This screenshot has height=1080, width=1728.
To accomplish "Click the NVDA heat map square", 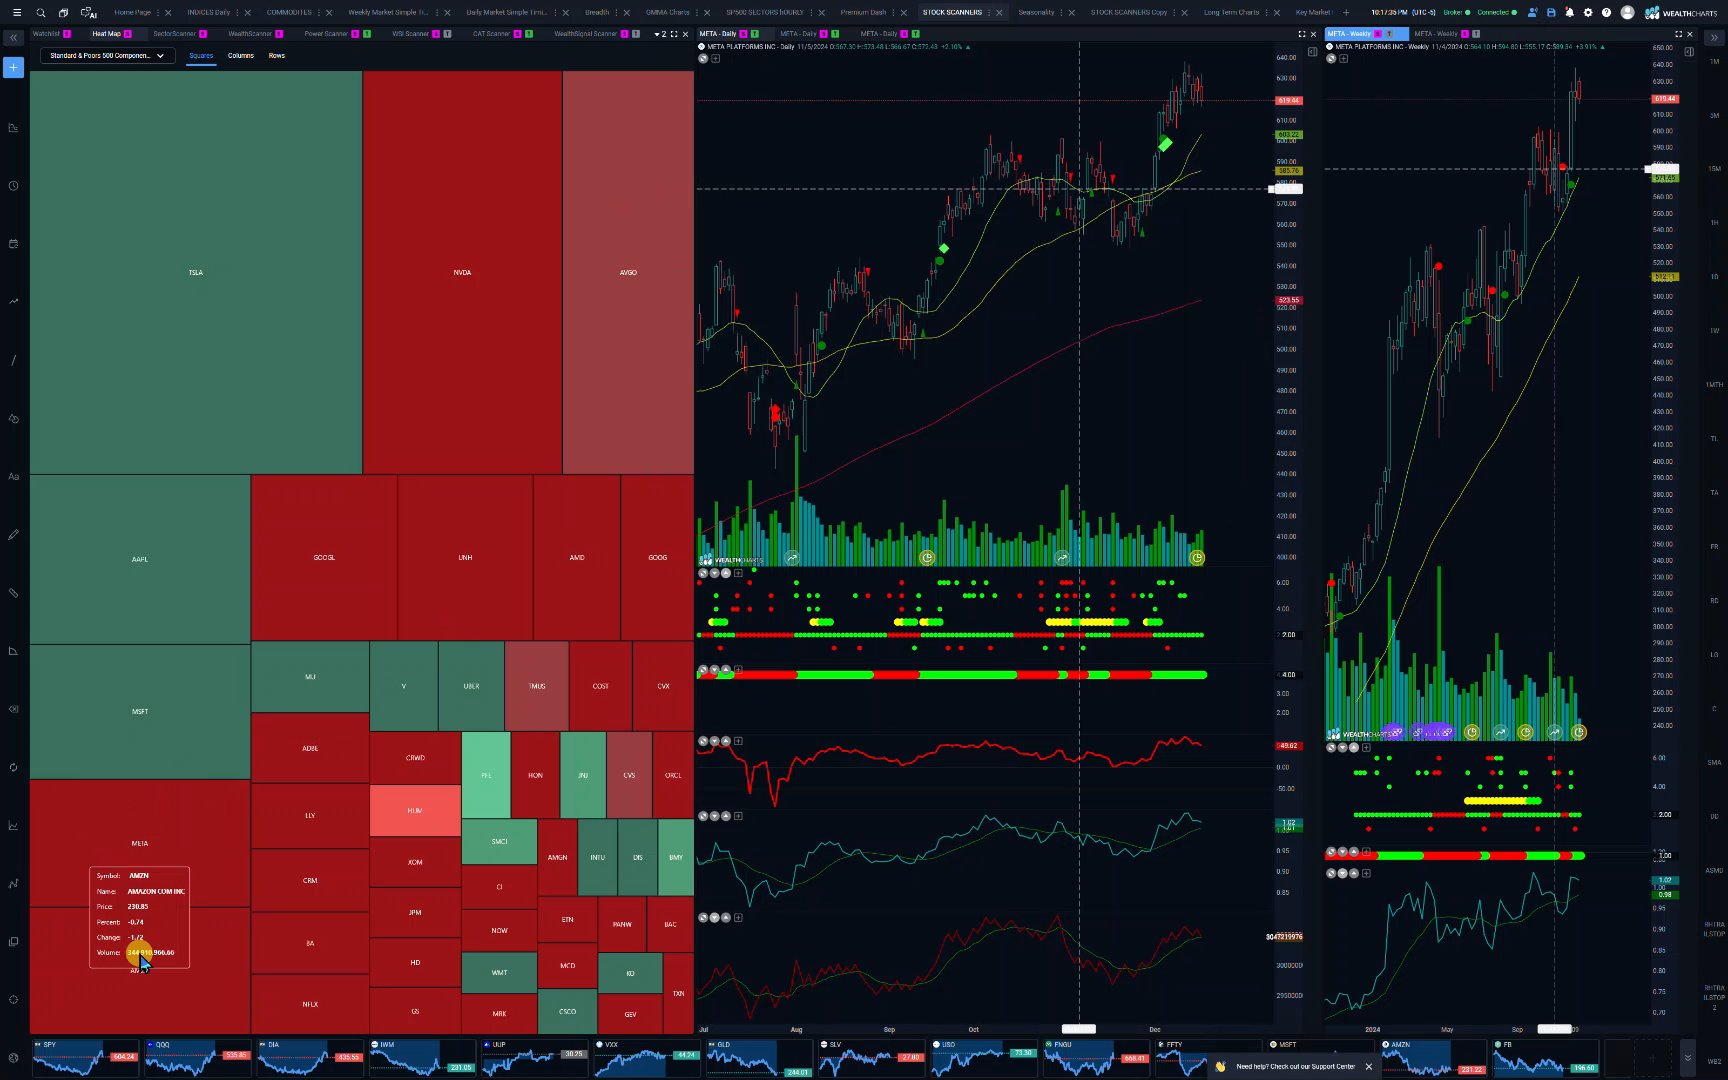I will point(462,272).
